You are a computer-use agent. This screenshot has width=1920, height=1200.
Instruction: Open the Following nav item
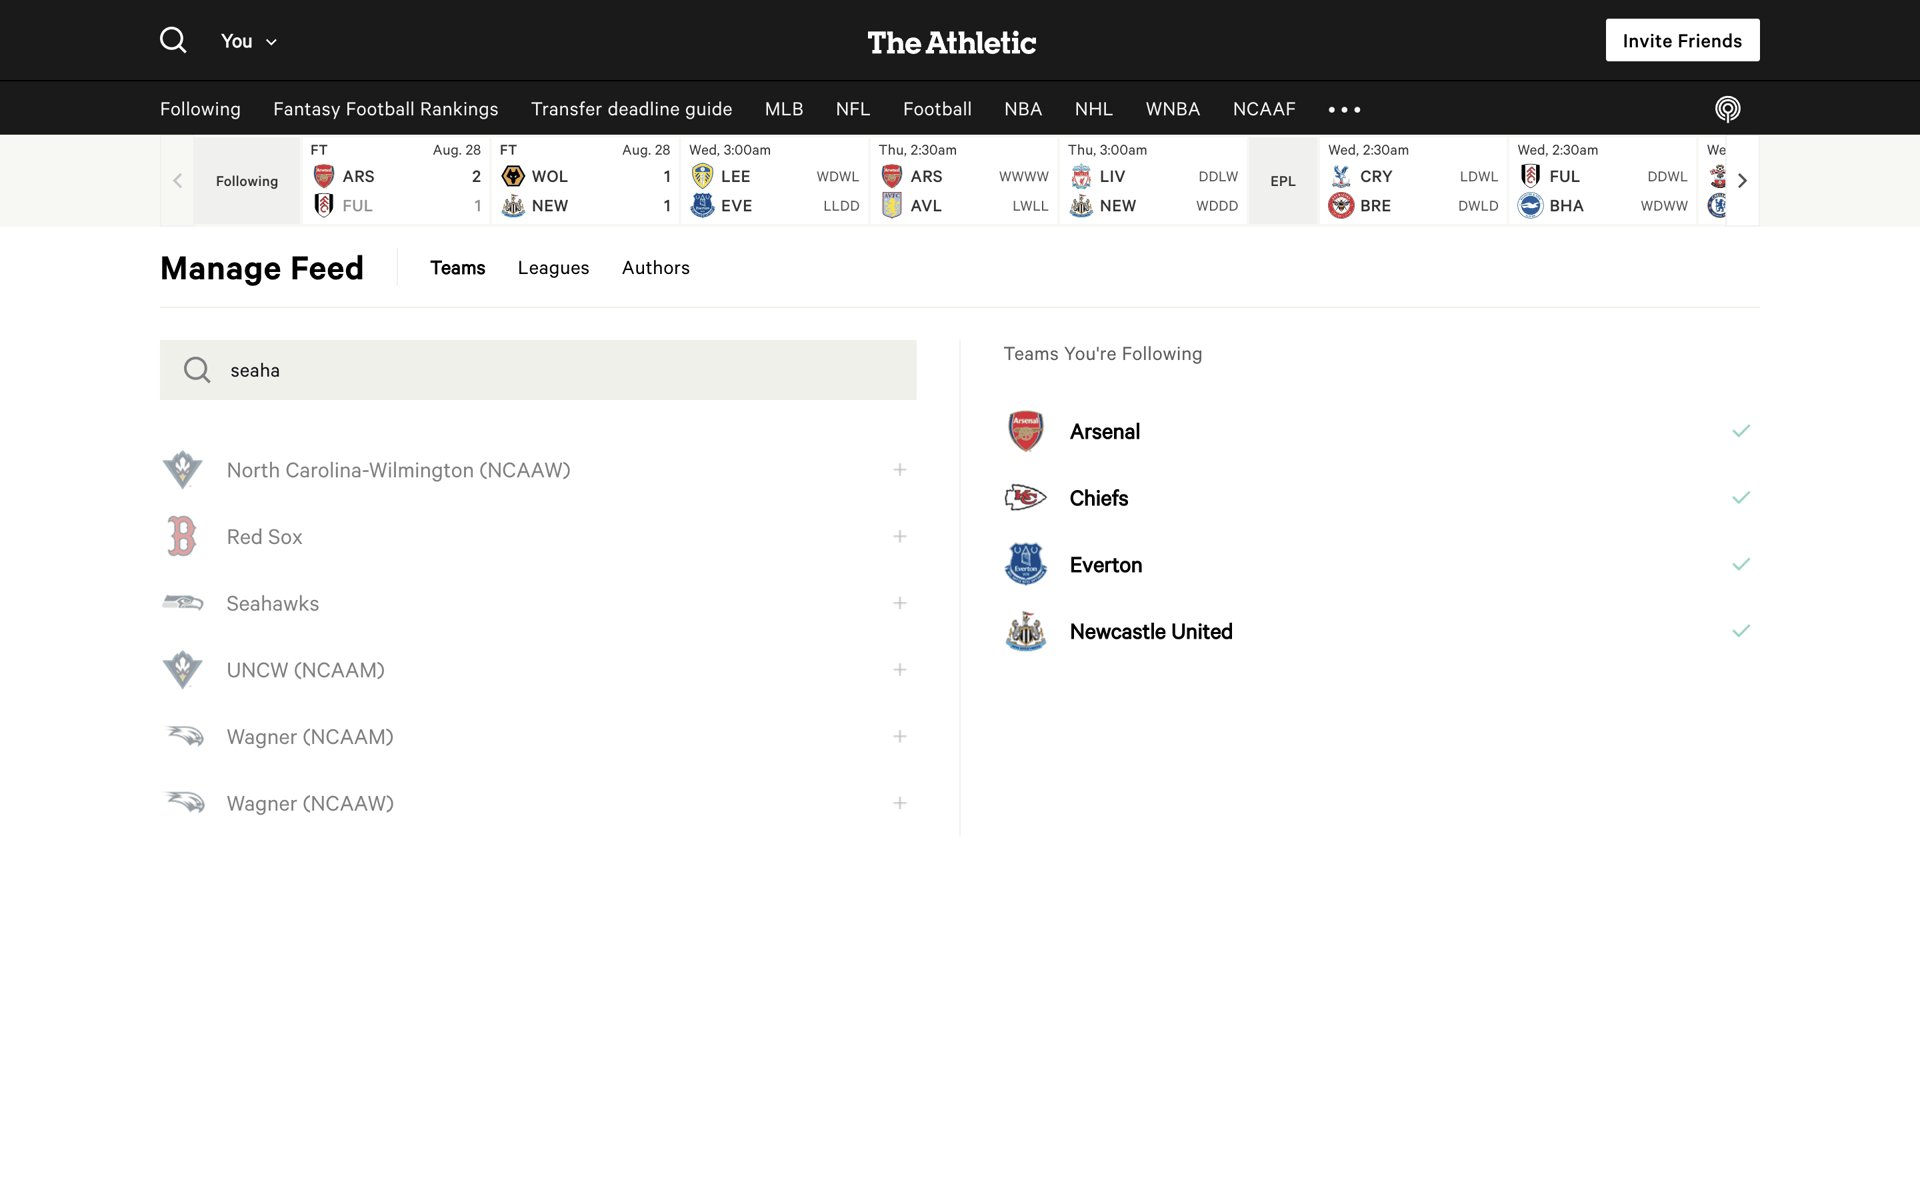[200, 108]
